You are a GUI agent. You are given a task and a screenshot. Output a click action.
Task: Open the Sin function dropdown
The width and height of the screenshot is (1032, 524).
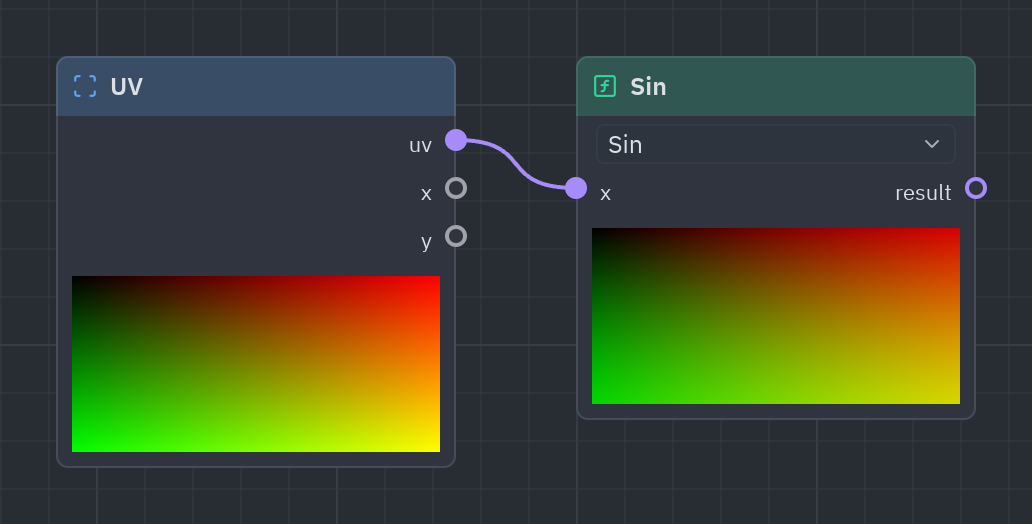point(775,144)
